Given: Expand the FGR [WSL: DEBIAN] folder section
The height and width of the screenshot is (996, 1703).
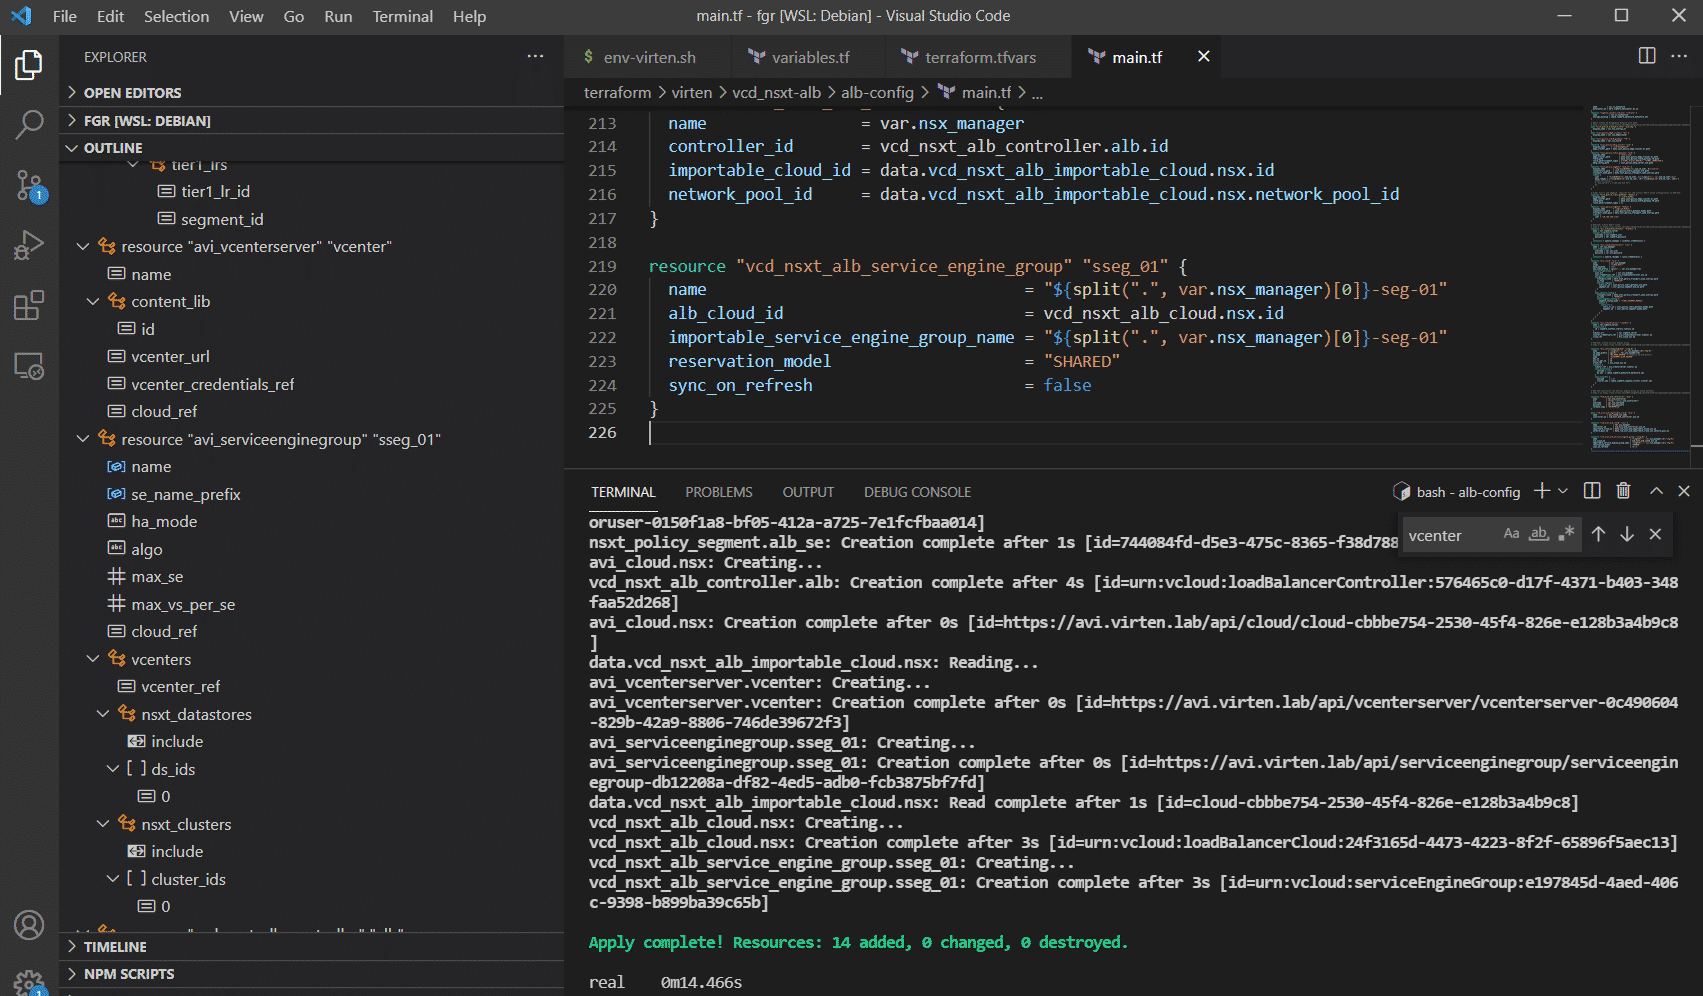Looking at the screenshot, I should pyautogui.click(x=312, y=120).
